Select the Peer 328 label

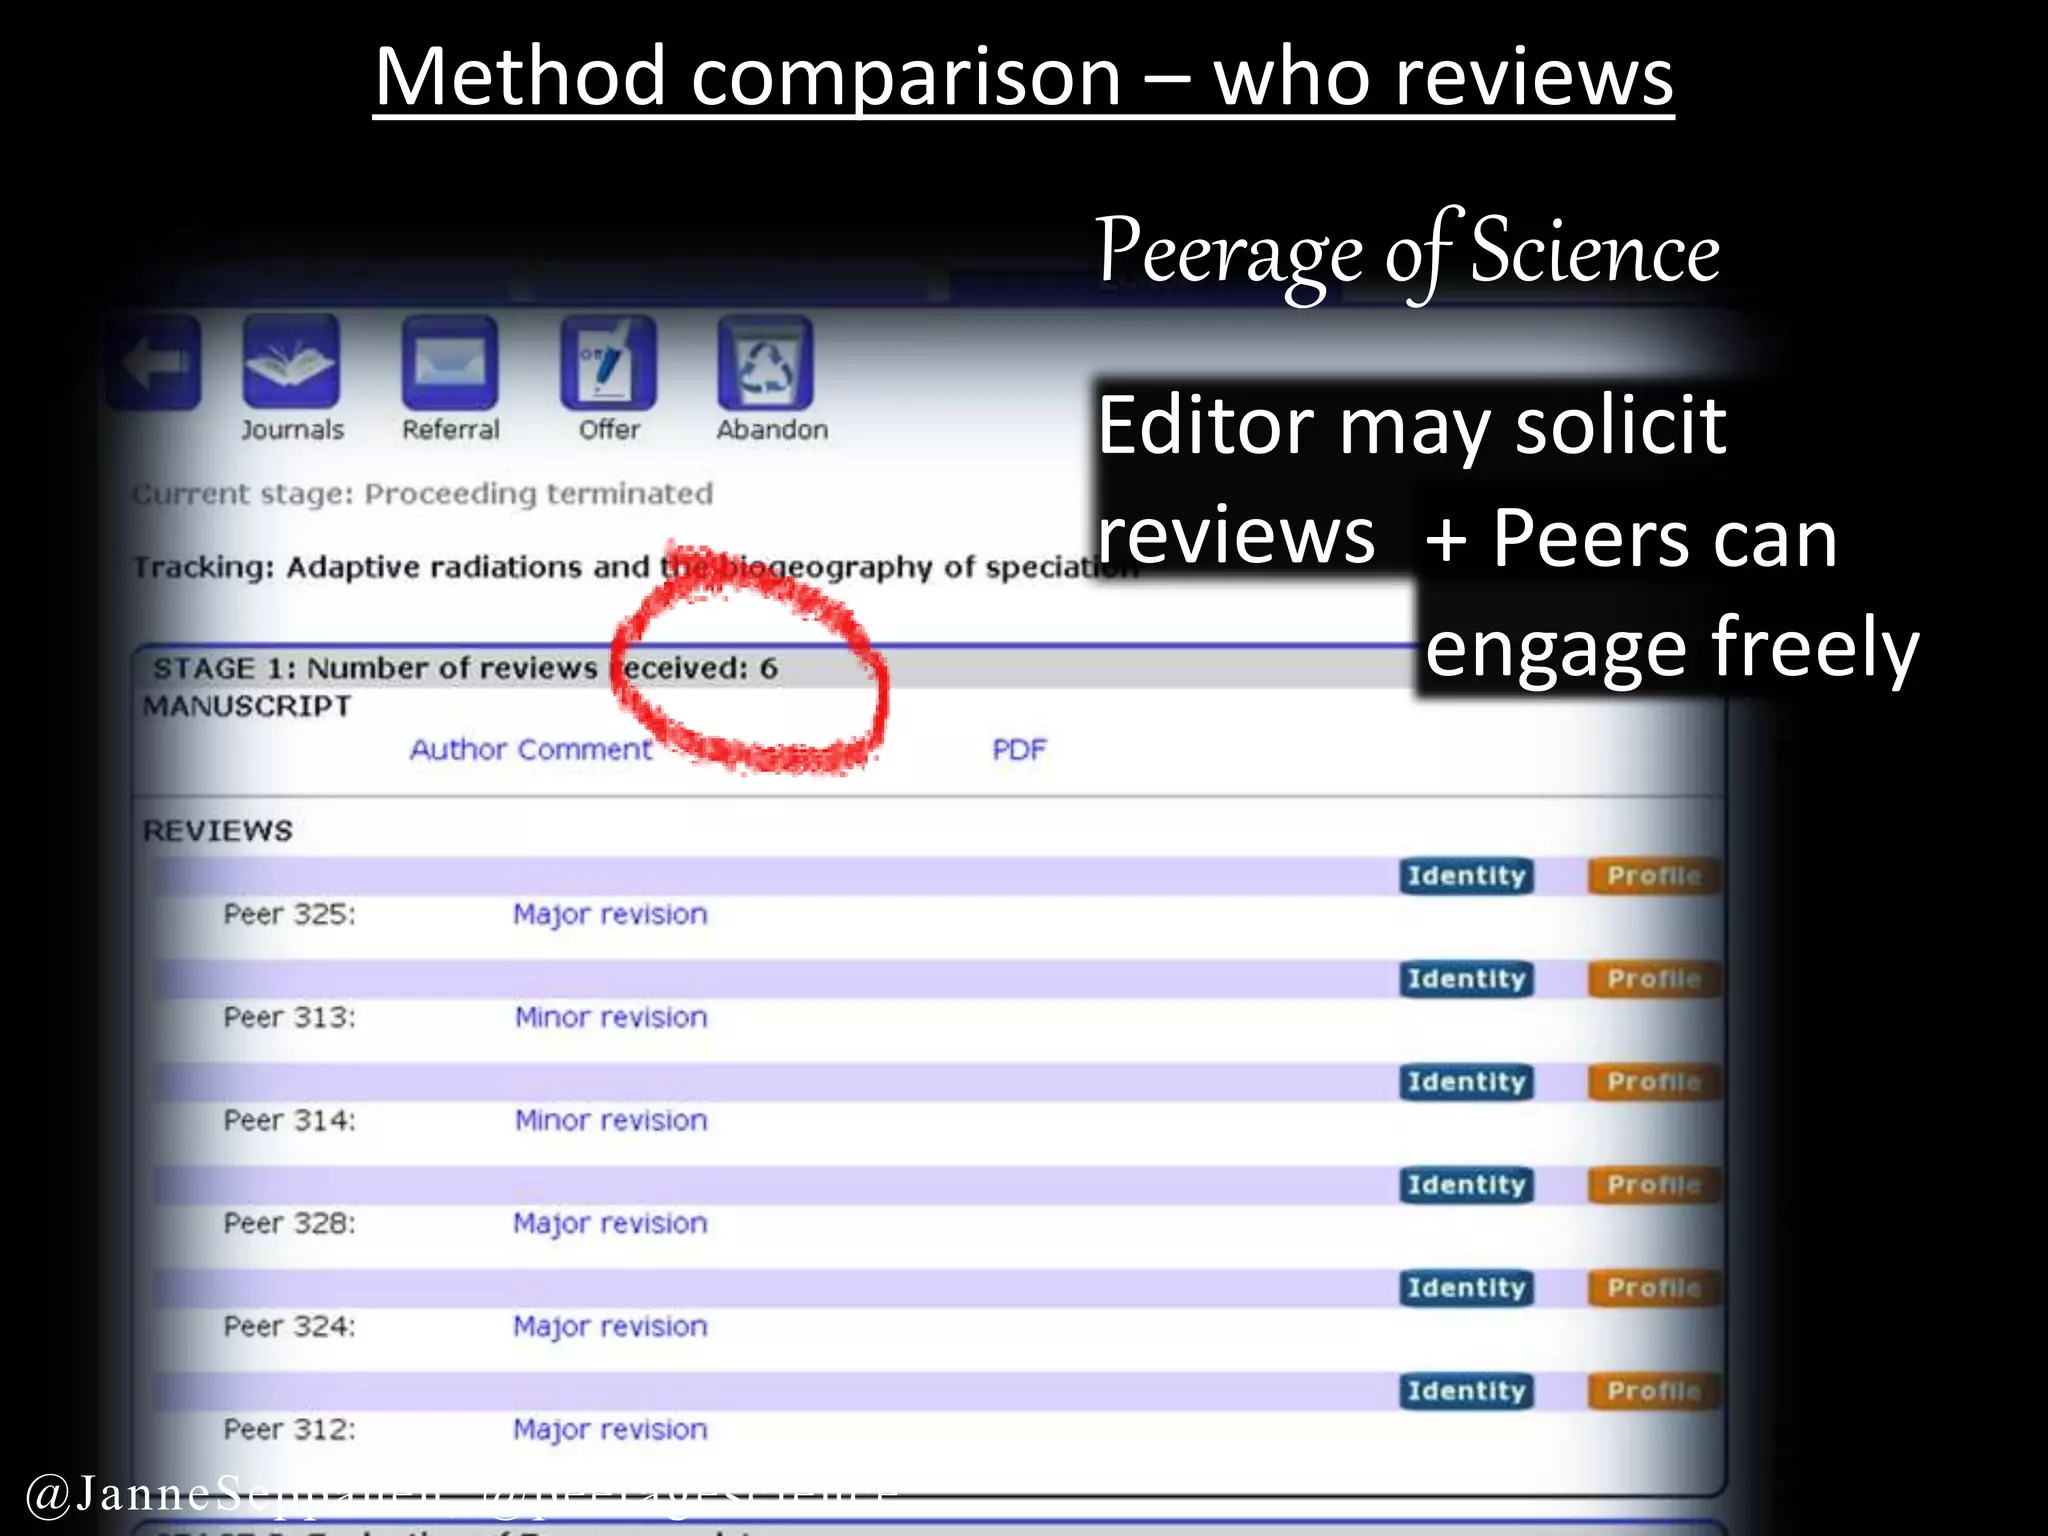(x=289, y=1223)
